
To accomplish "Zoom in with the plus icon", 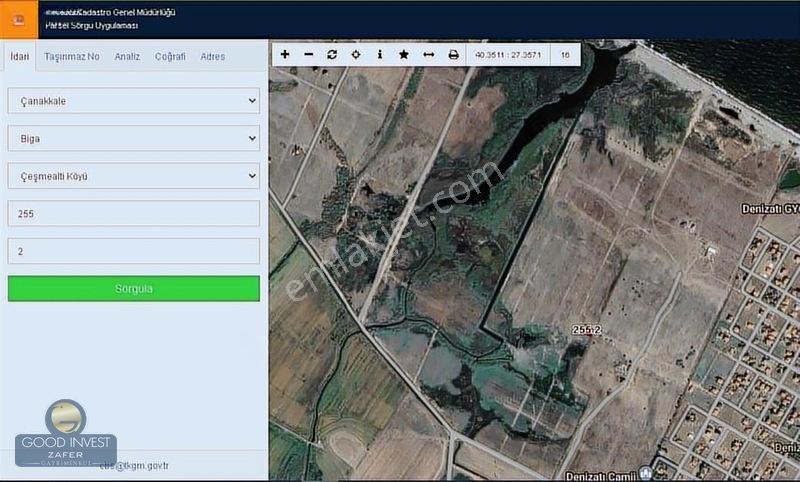I will [285, 55].
